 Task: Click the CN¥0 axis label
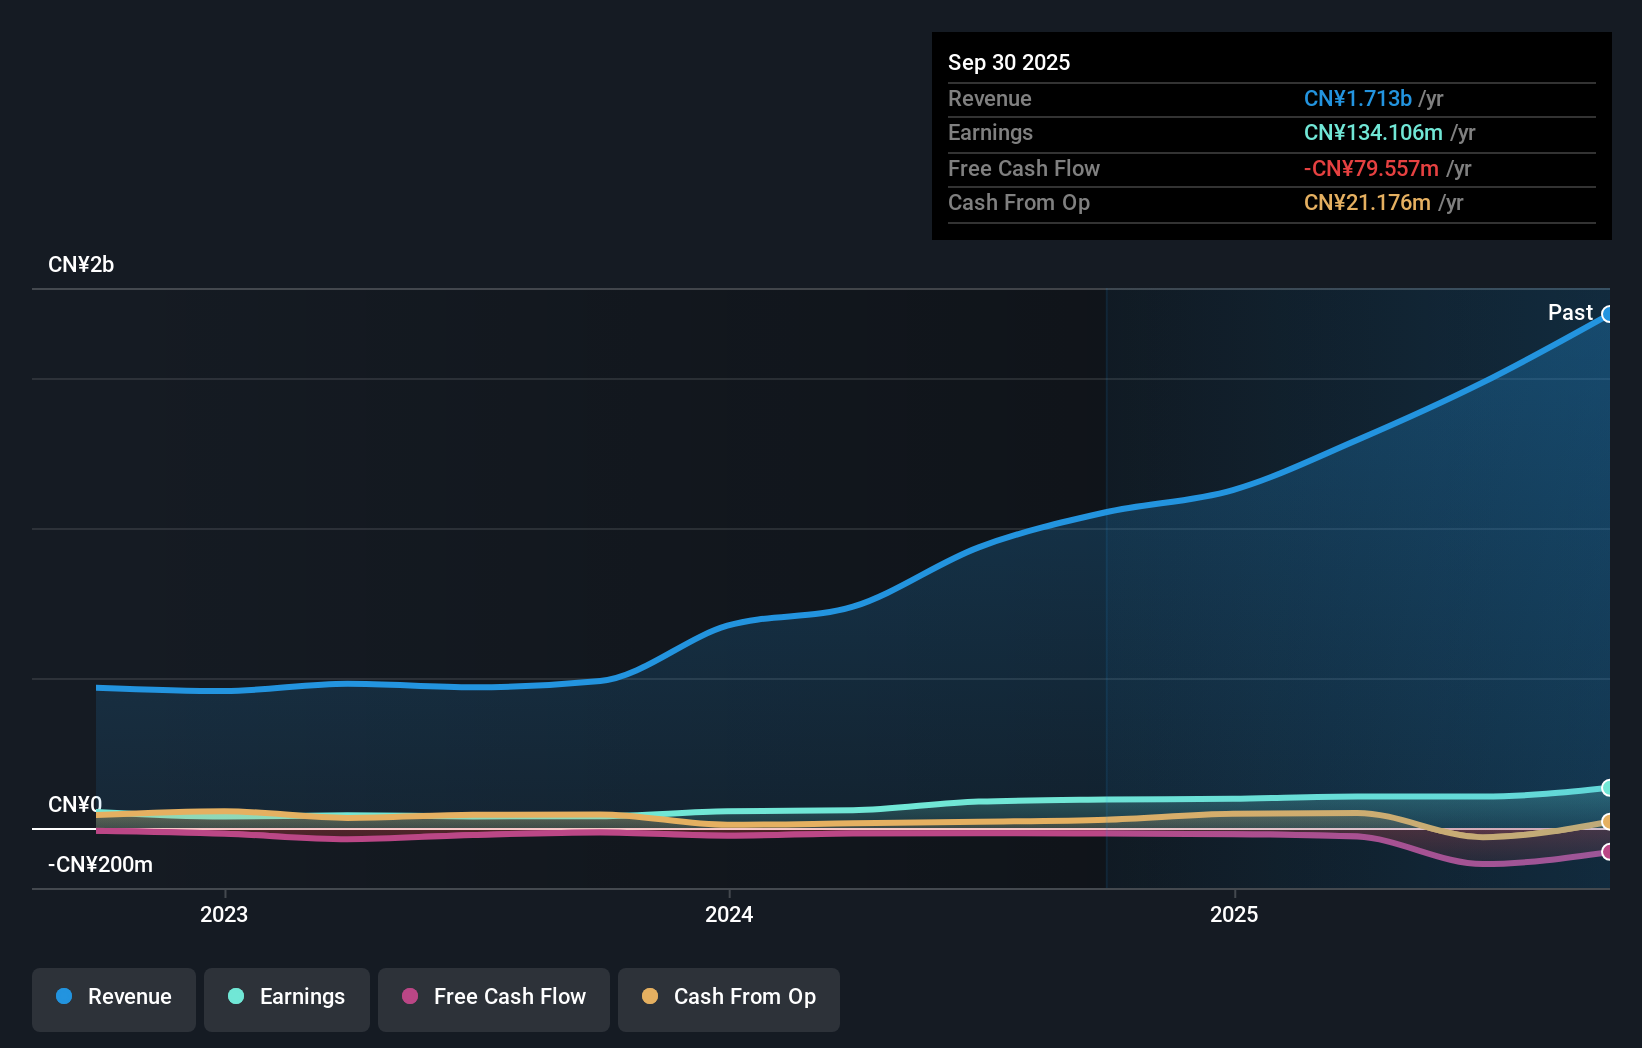point(75,805)
